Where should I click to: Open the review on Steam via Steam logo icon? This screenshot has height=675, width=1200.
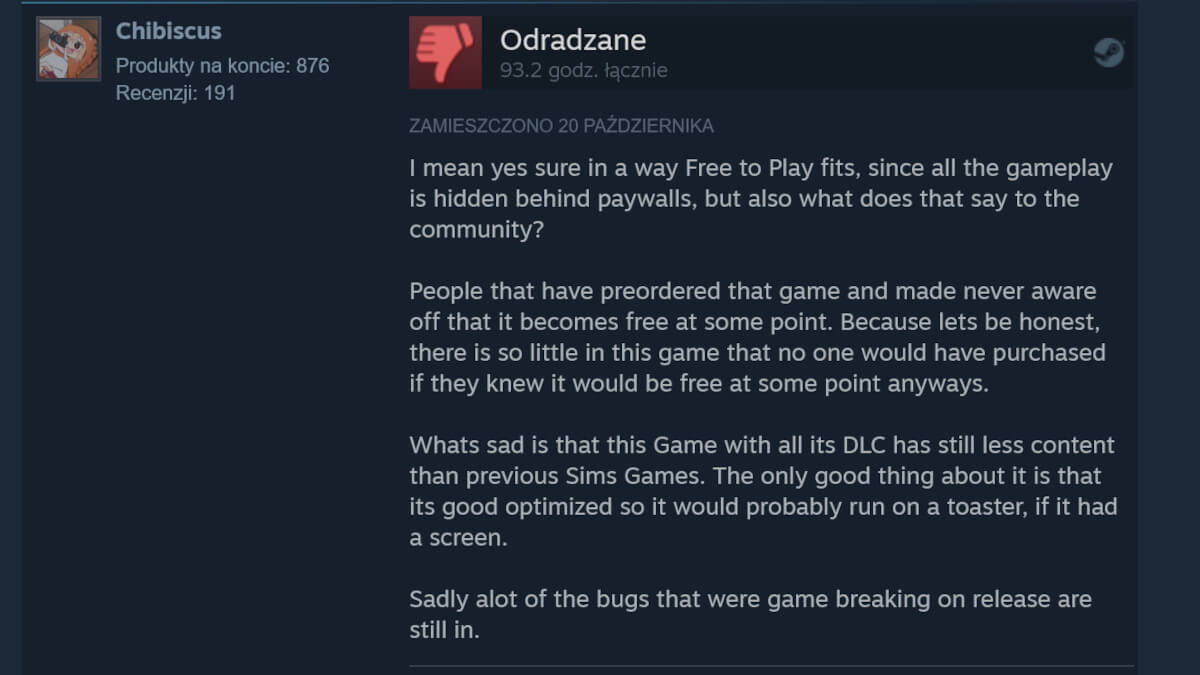coord(1108,52)
